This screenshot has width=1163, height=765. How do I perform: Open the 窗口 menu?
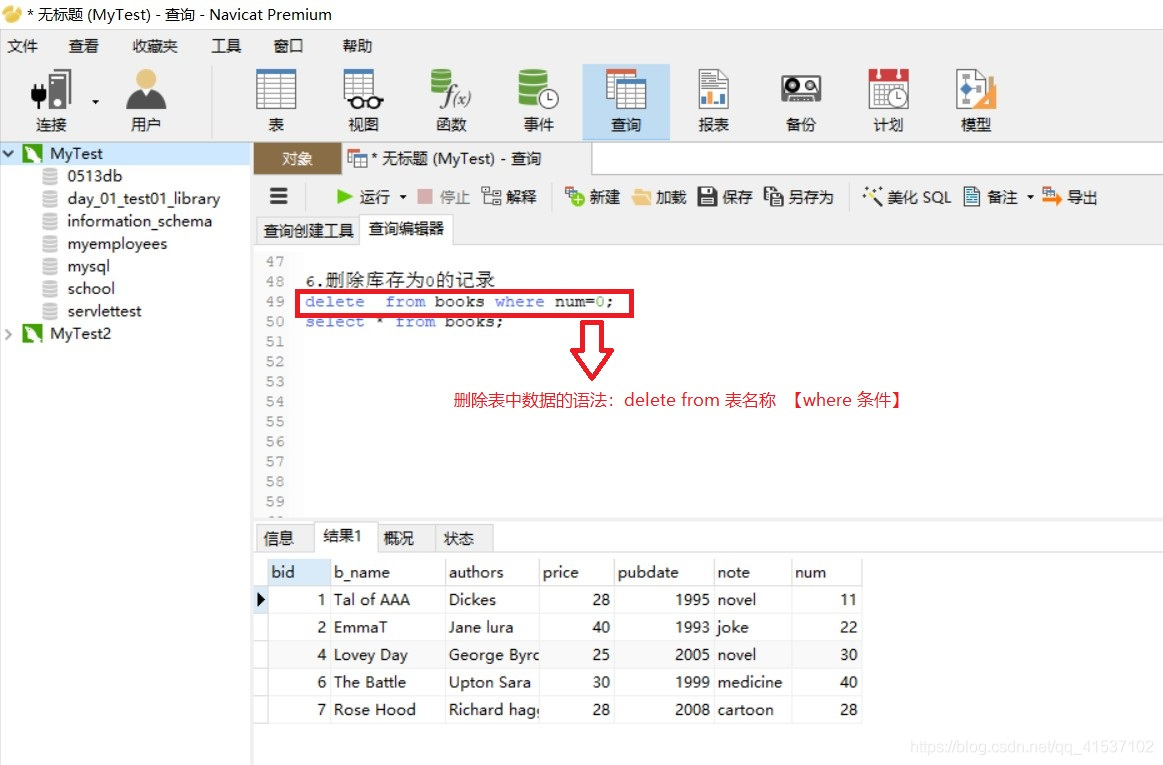tap(289, 46)
